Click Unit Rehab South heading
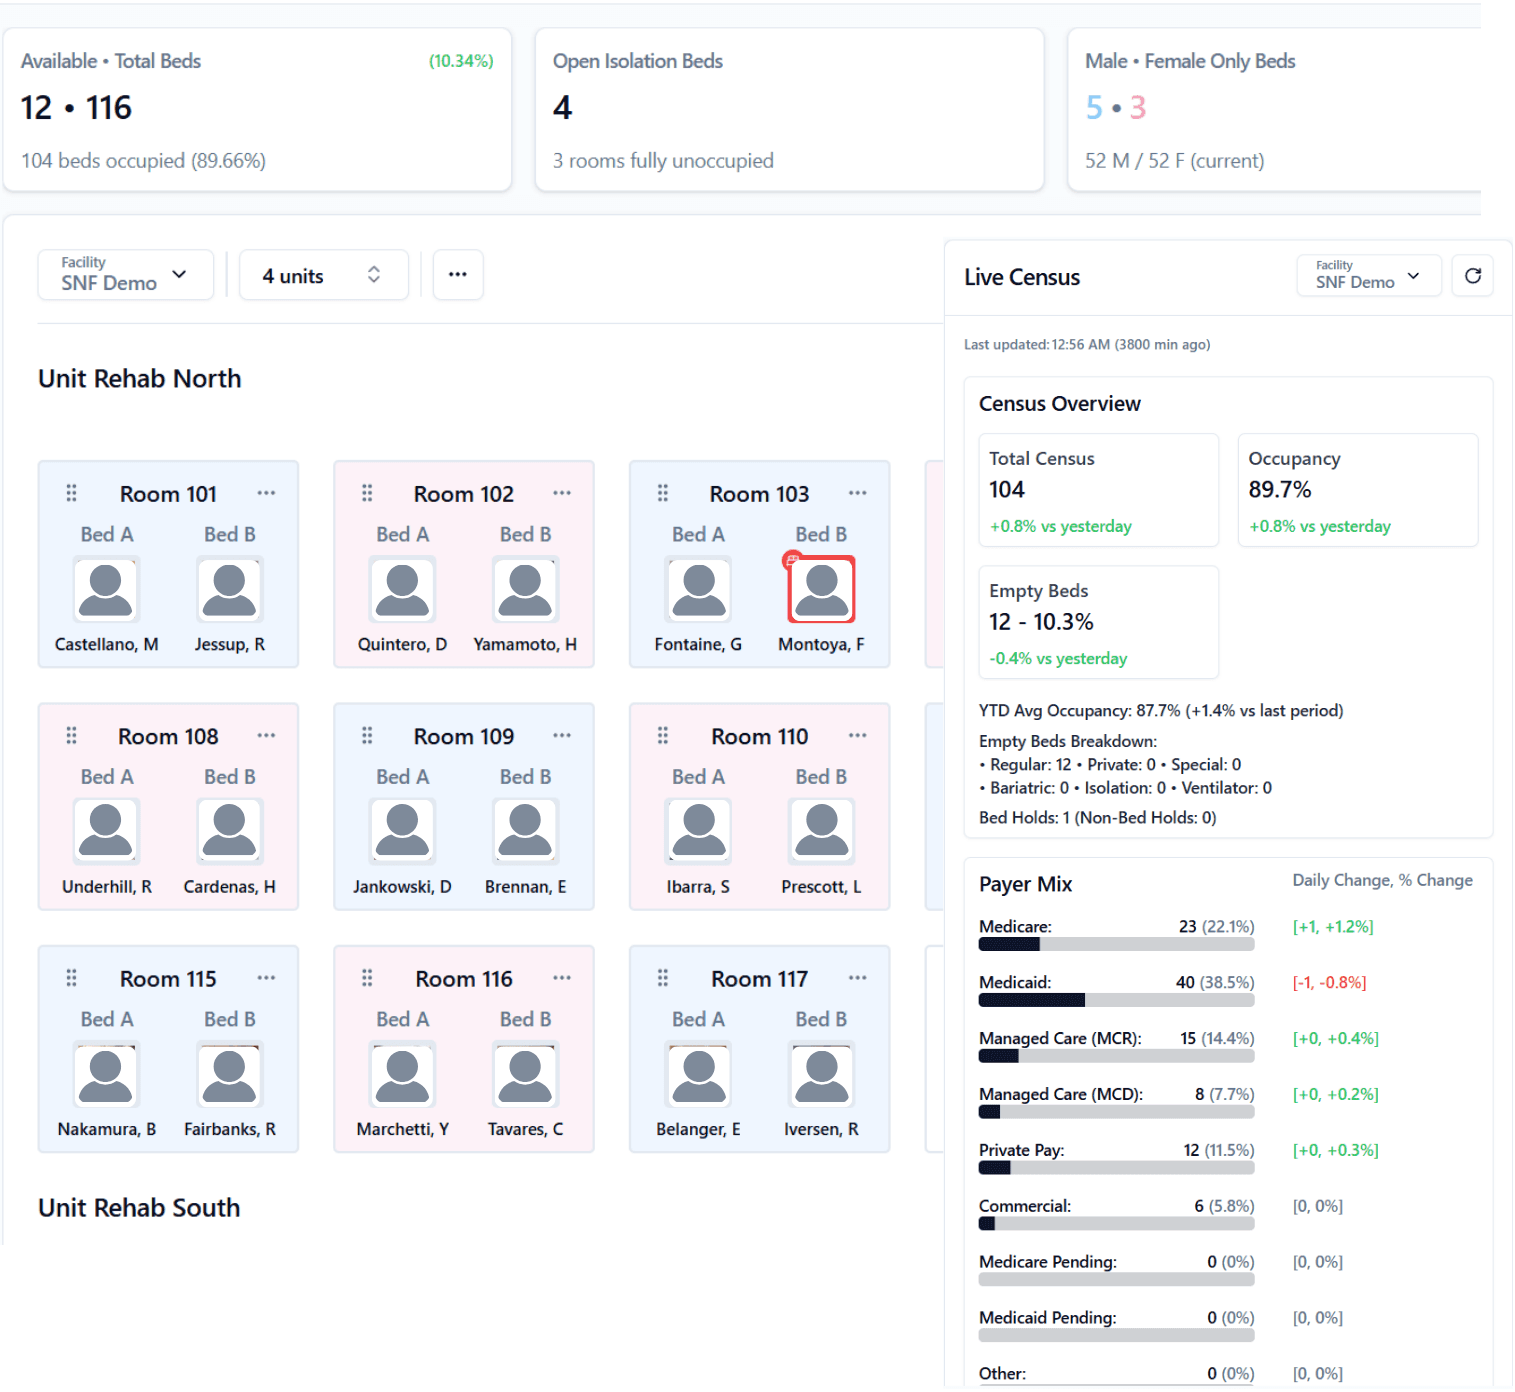1515x1392 pixels. point(139,1208)
